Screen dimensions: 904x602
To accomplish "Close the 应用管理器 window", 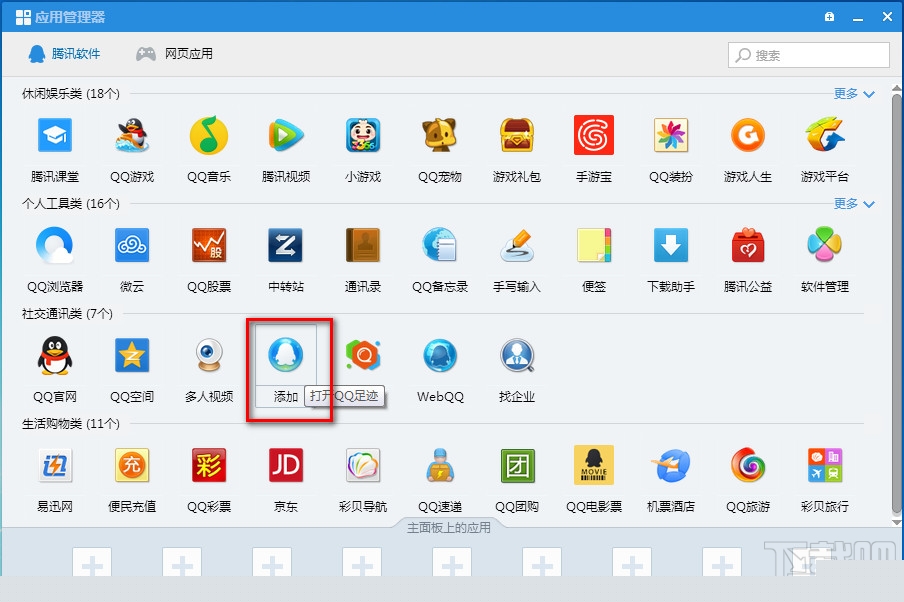I will [887, 17].
